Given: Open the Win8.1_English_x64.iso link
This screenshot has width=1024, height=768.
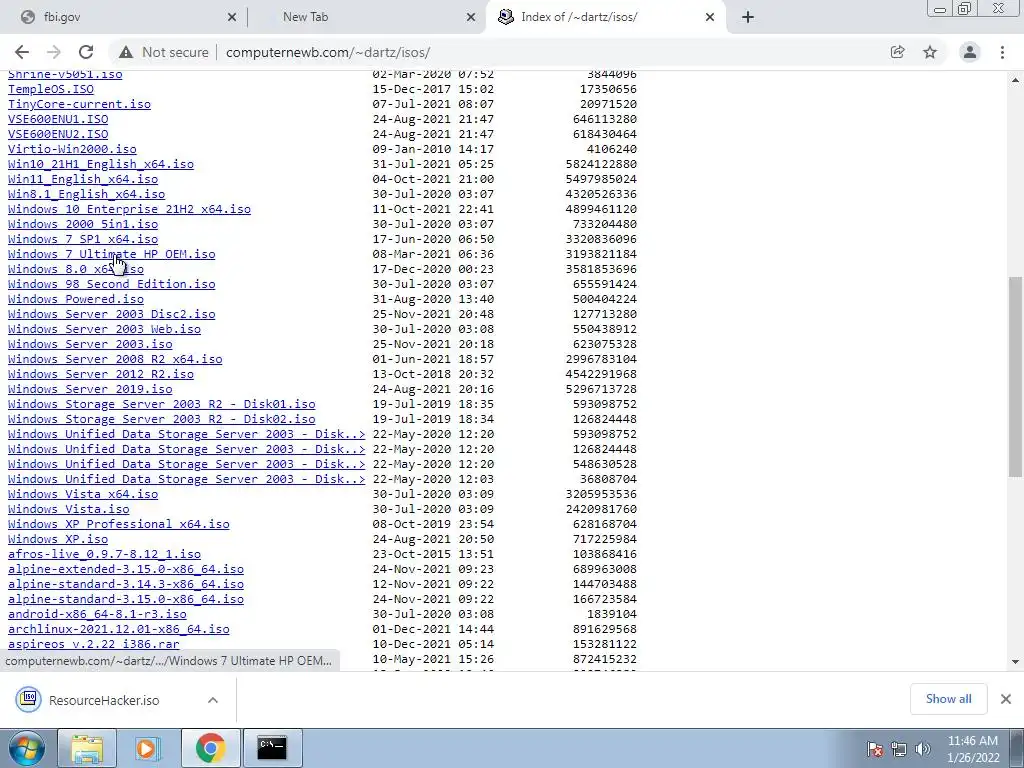Looking at the screenshot, I should coord(86,194).
